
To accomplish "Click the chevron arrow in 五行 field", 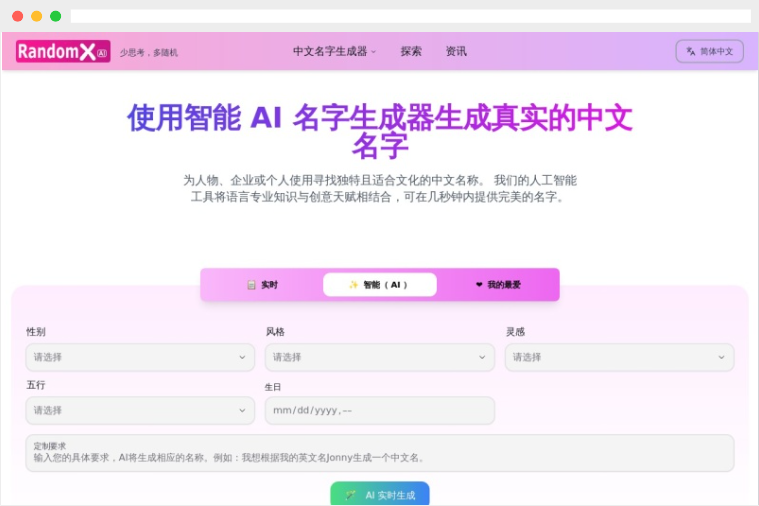I will (x=242, y=411).
